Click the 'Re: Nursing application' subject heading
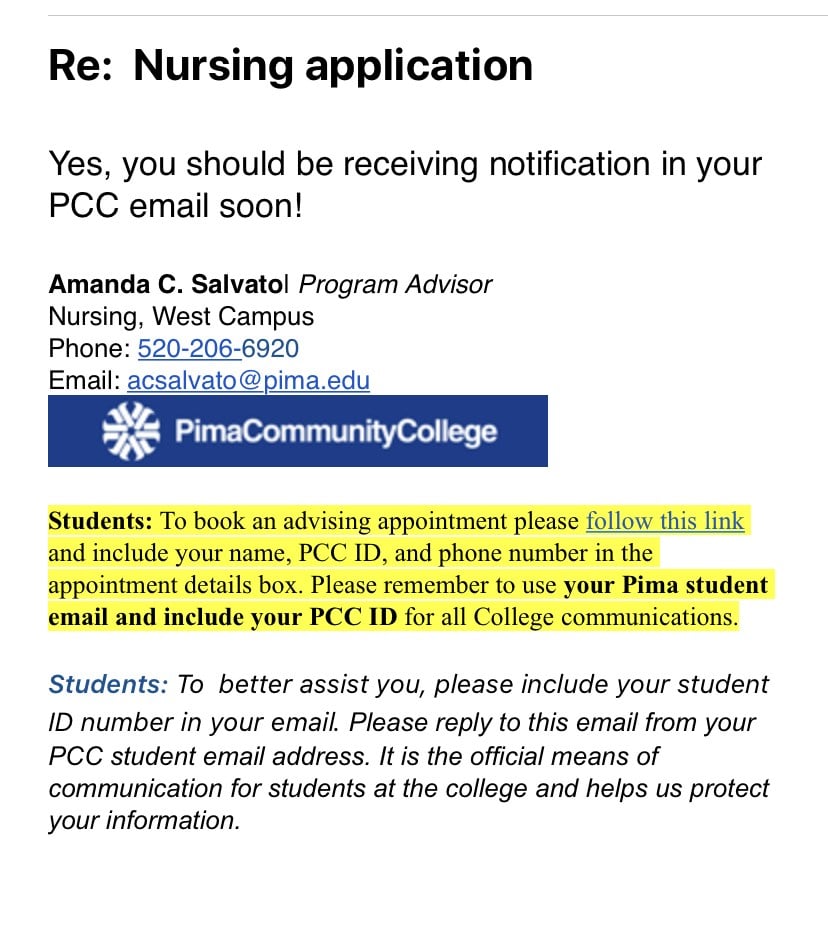Image resolution: width=828 pixels, height=936 pixels. click(290, 65)
